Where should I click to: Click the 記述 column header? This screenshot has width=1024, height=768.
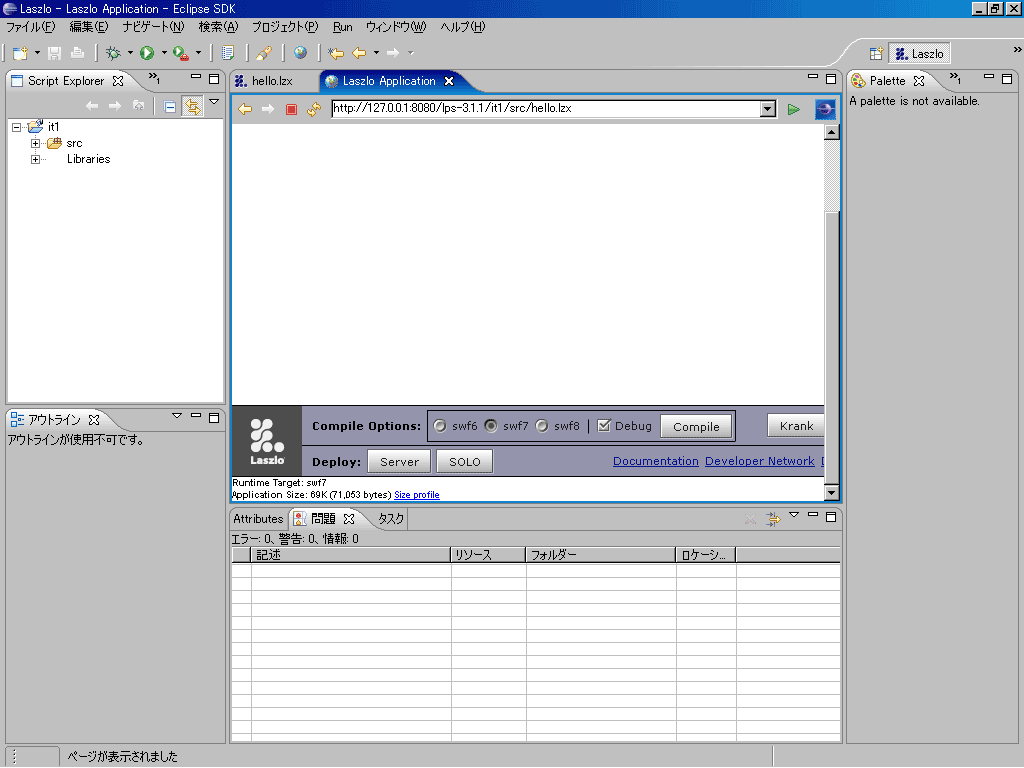pos(351,555)
